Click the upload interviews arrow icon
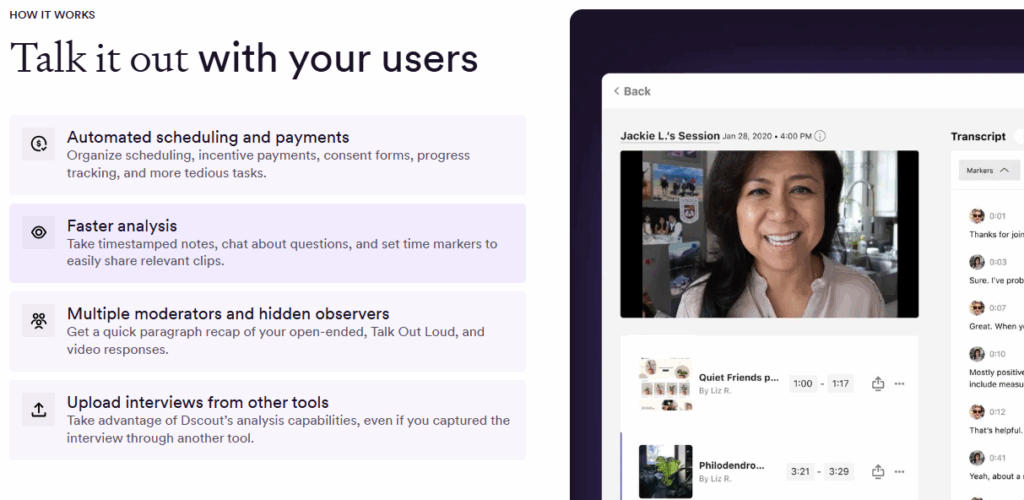The image size is (1024, 500). pyautogui.click(x=39, y=409)
